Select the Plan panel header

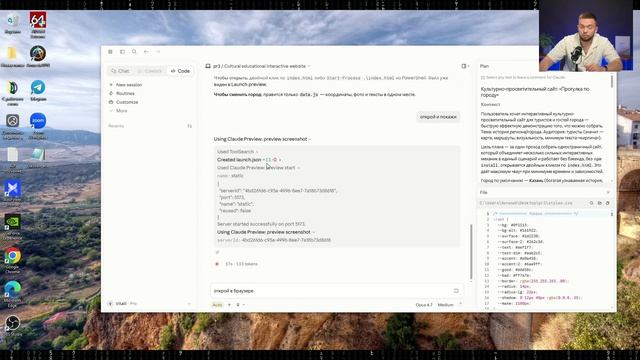tap(484, 66)
